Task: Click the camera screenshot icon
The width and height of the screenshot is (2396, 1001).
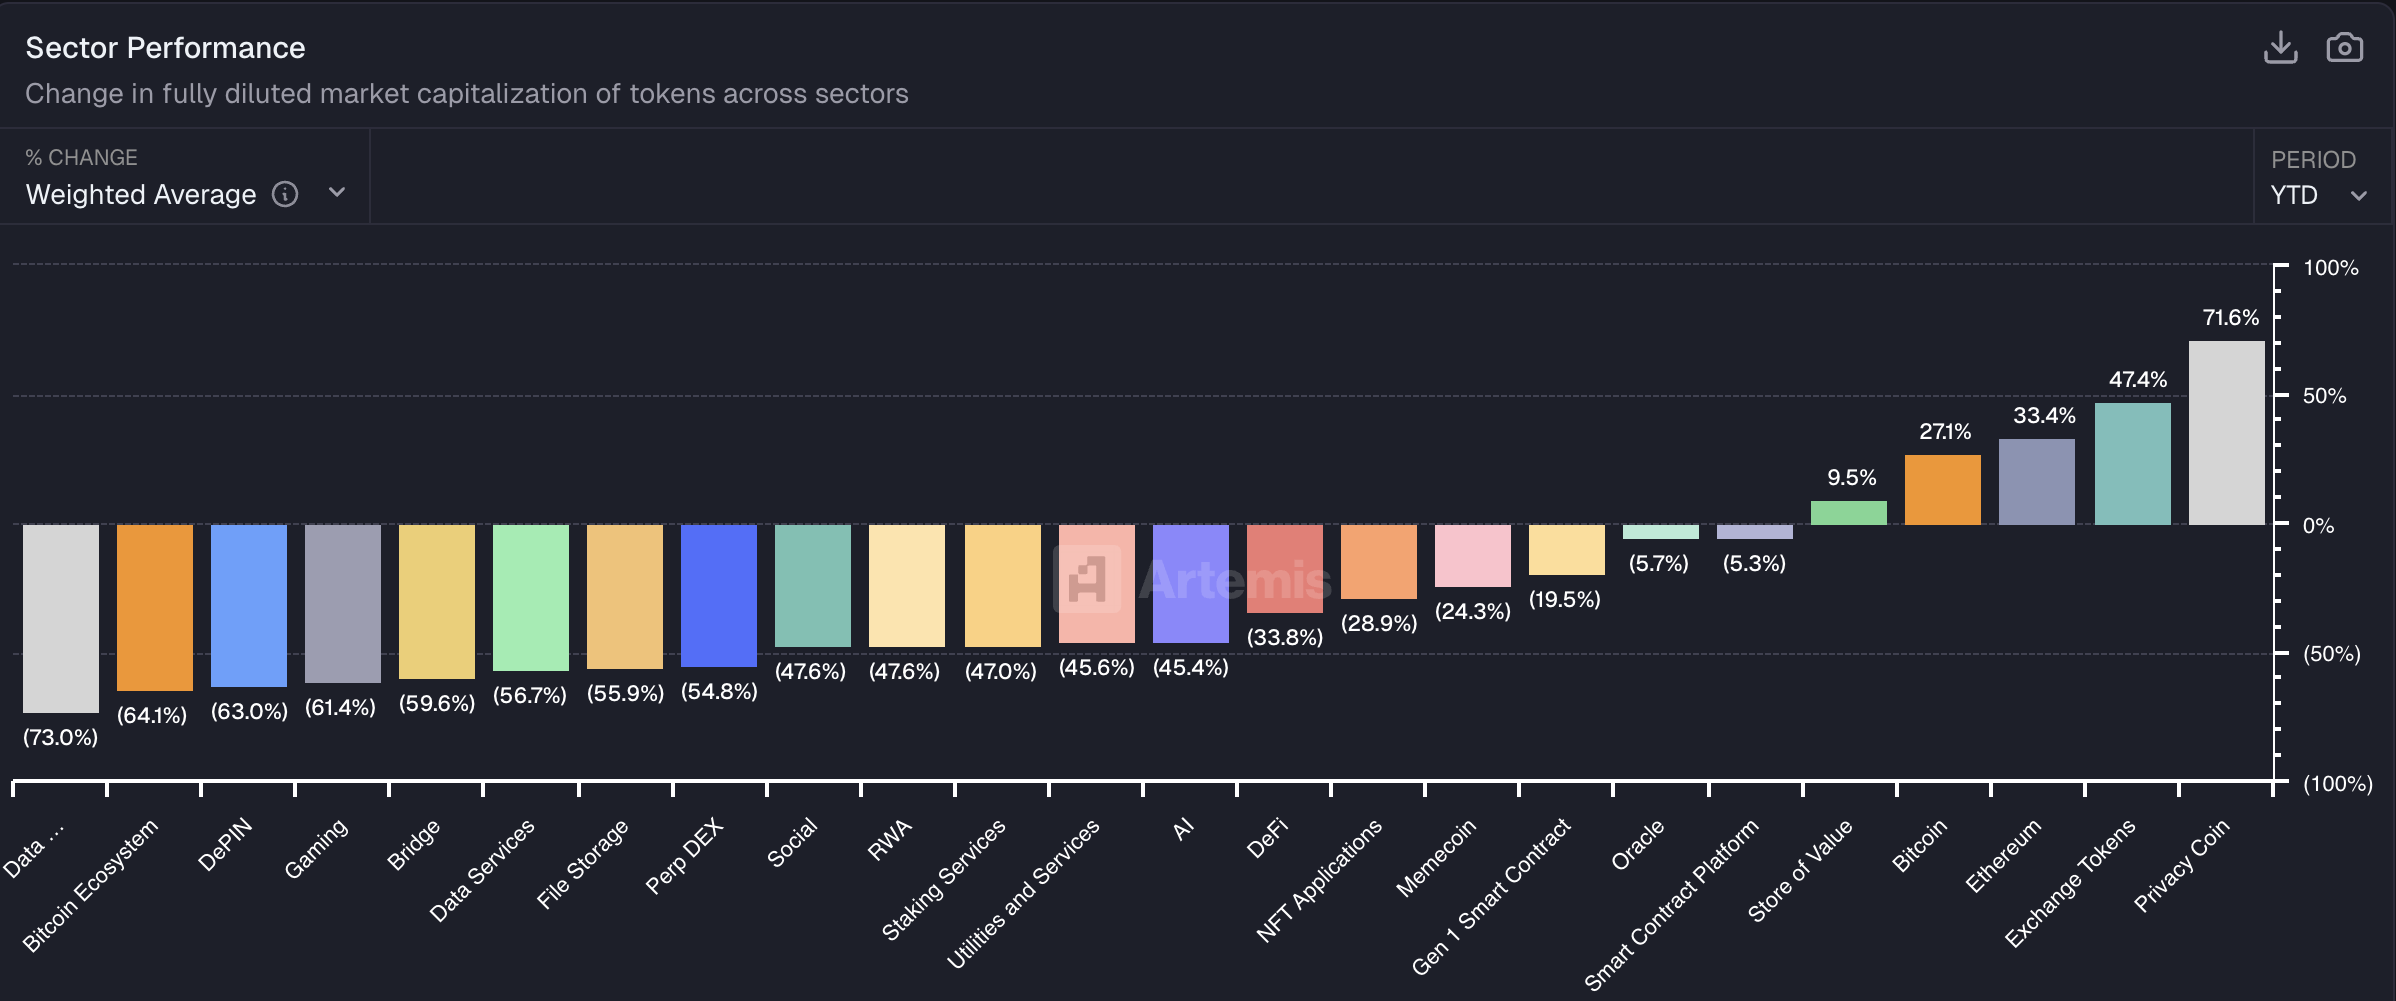Action: tap(2344, 47)
